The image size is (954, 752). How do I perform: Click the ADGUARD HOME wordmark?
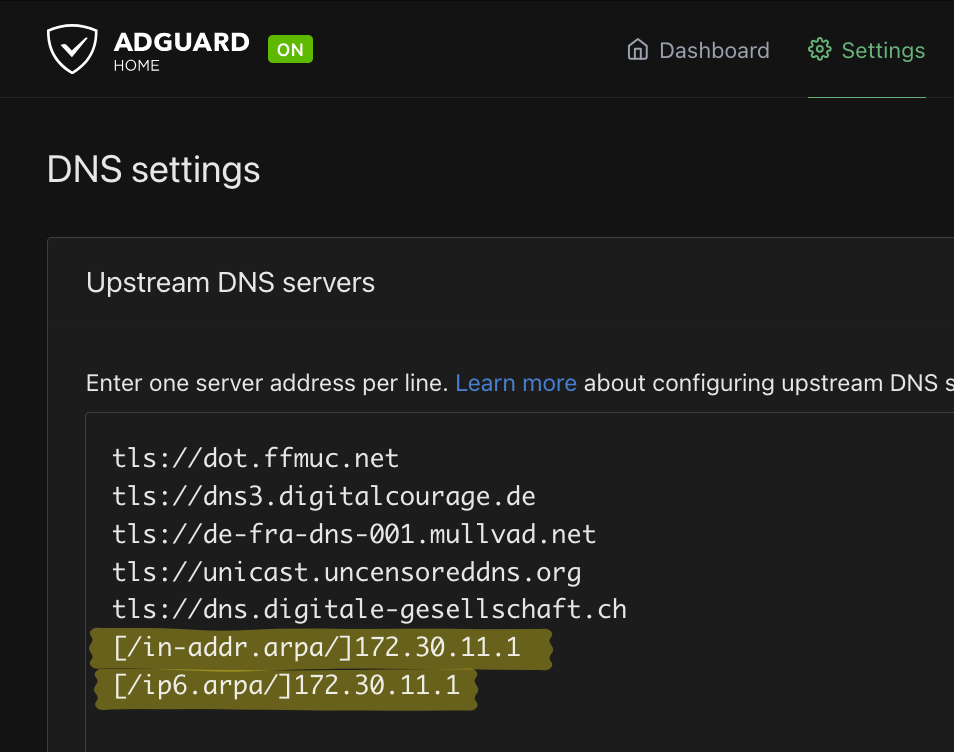181,50
